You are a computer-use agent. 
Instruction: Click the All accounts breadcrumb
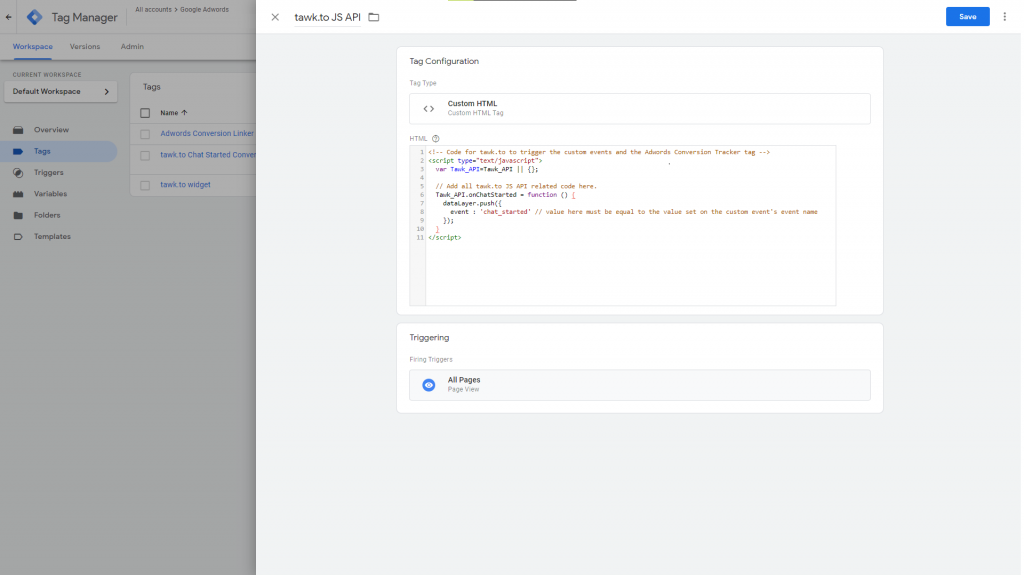click(x=153, y=10)
